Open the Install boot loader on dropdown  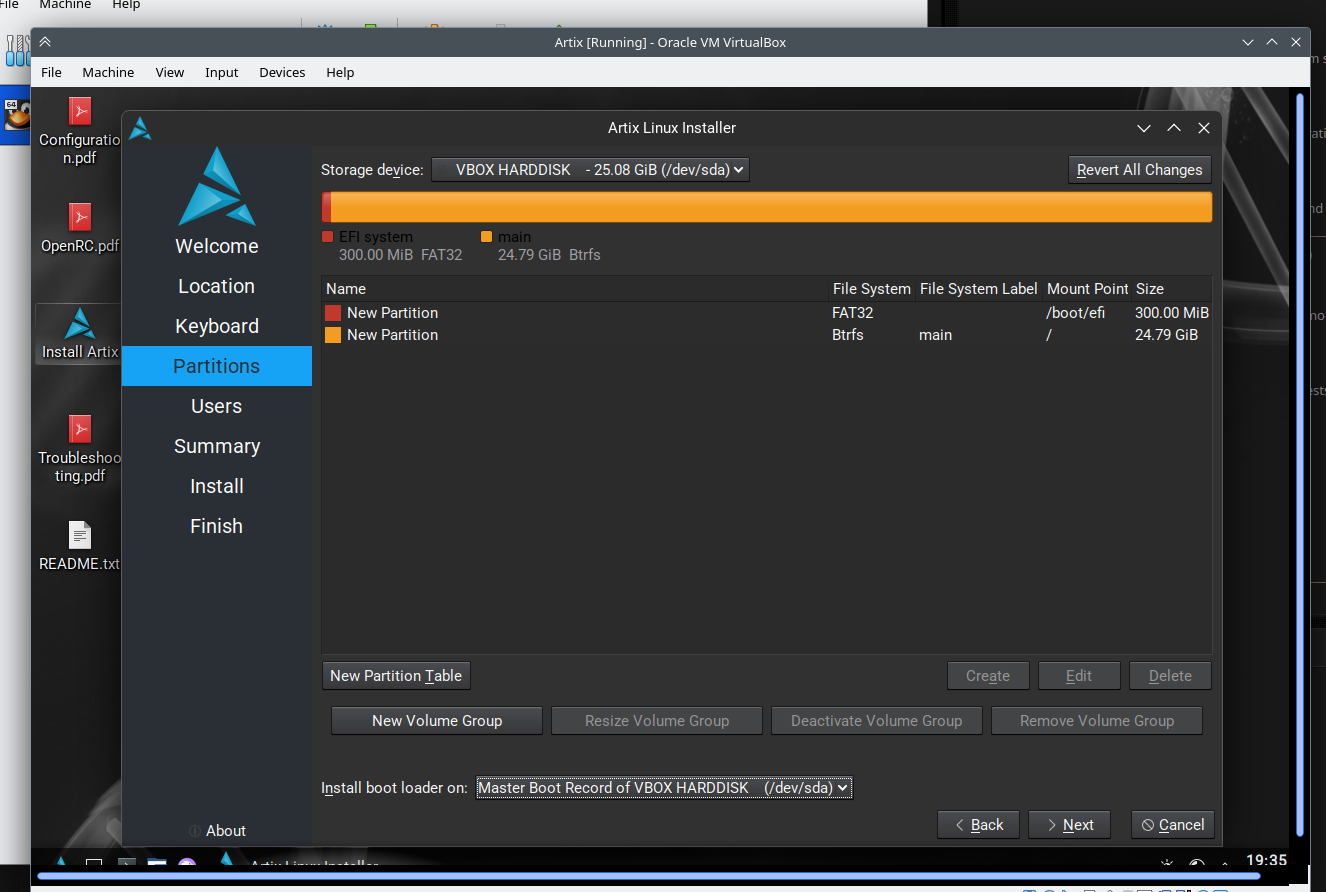point(664,788)
